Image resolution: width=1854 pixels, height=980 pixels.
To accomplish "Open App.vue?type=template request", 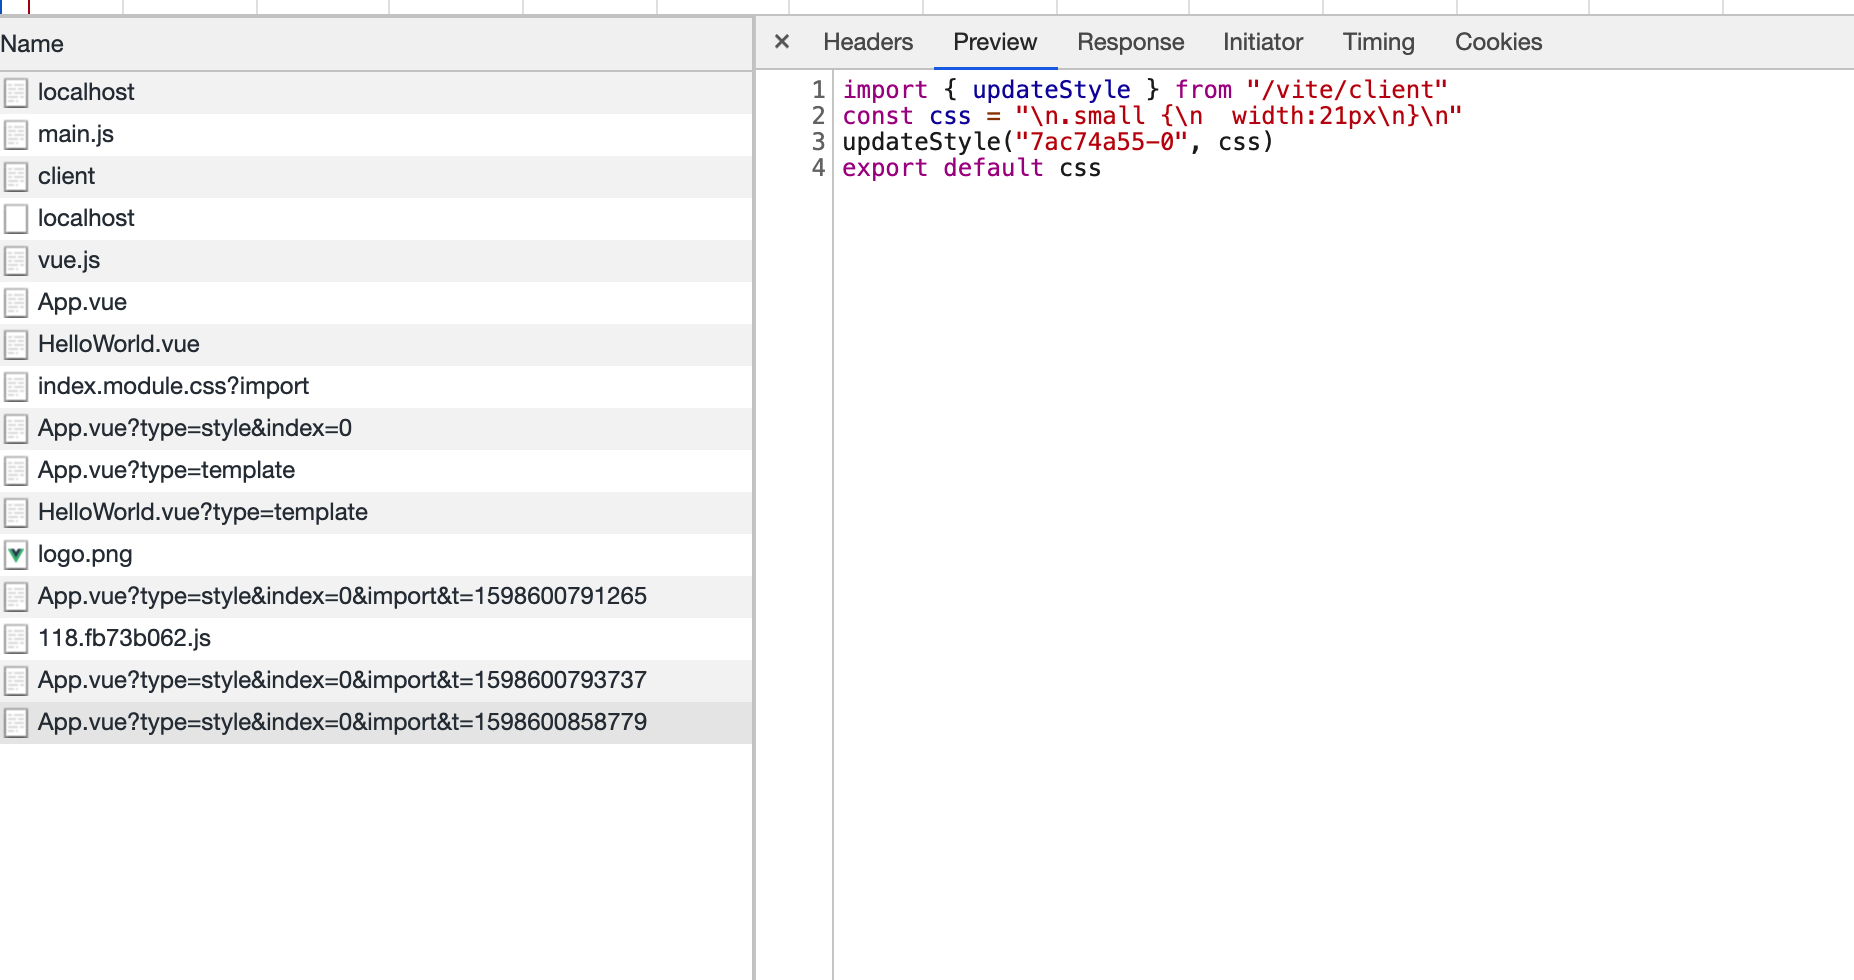I will coord(166,470).
